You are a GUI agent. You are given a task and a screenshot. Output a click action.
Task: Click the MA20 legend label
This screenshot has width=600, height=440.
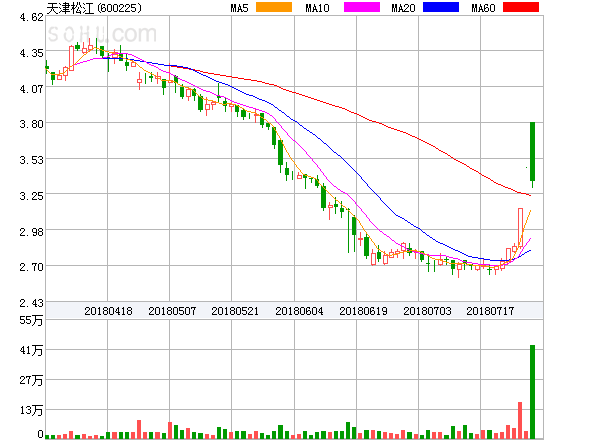point(403,8)
